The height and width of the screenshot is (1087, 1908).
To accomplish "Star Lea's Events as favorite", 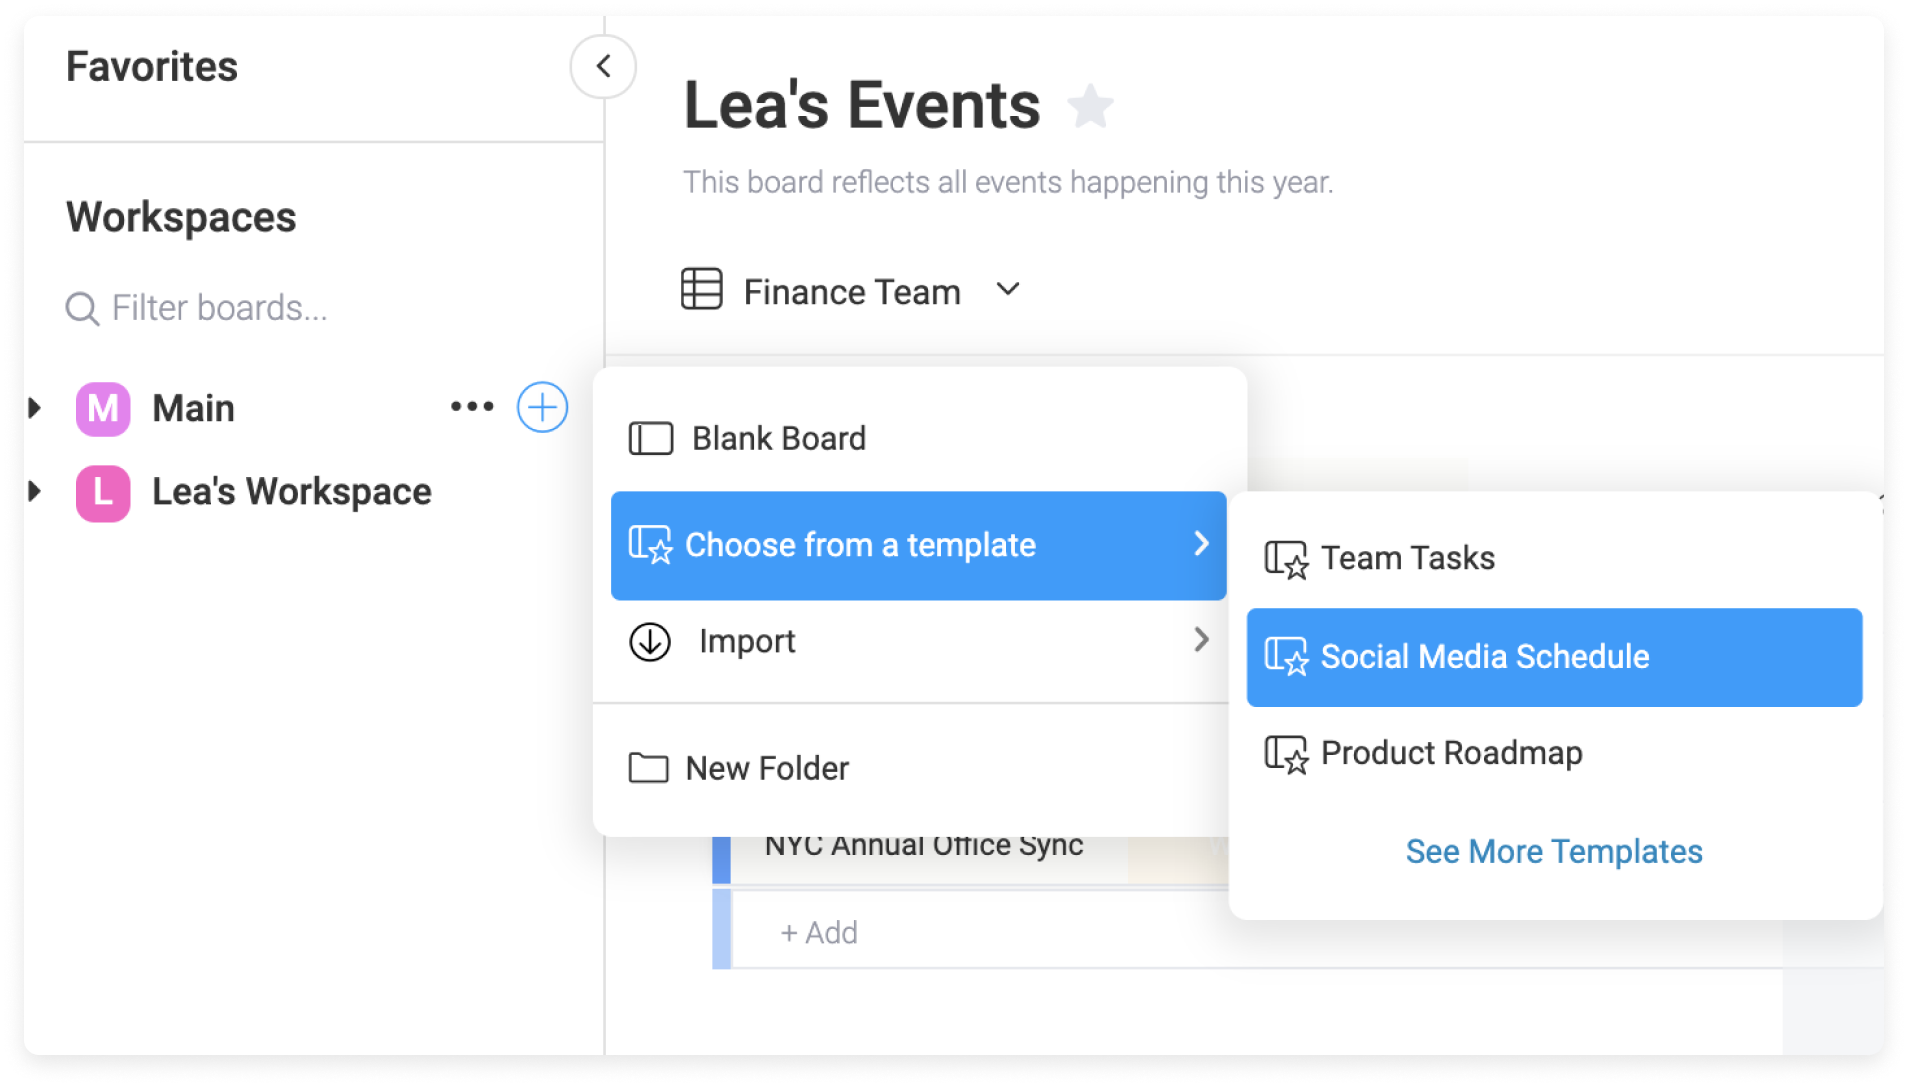I will [1090, 107].
